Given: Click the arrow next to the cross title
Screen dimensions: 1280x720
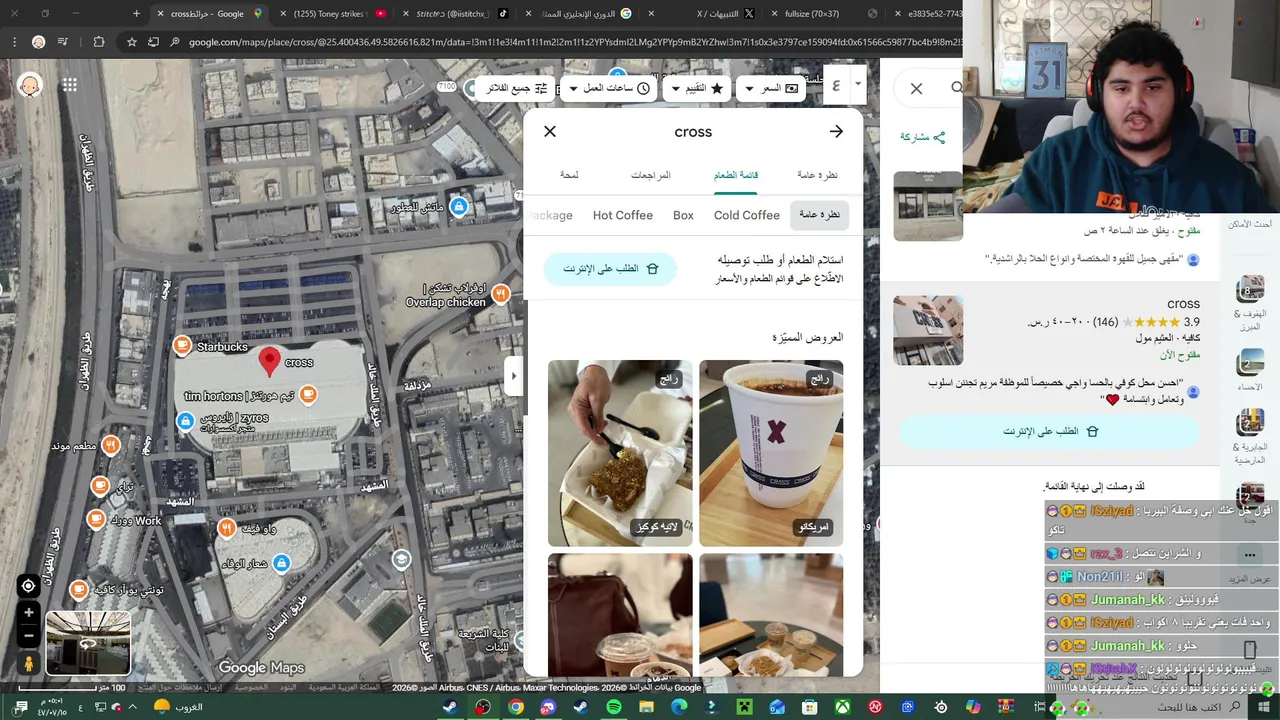Looking at the screenshot, I should 836,131.
